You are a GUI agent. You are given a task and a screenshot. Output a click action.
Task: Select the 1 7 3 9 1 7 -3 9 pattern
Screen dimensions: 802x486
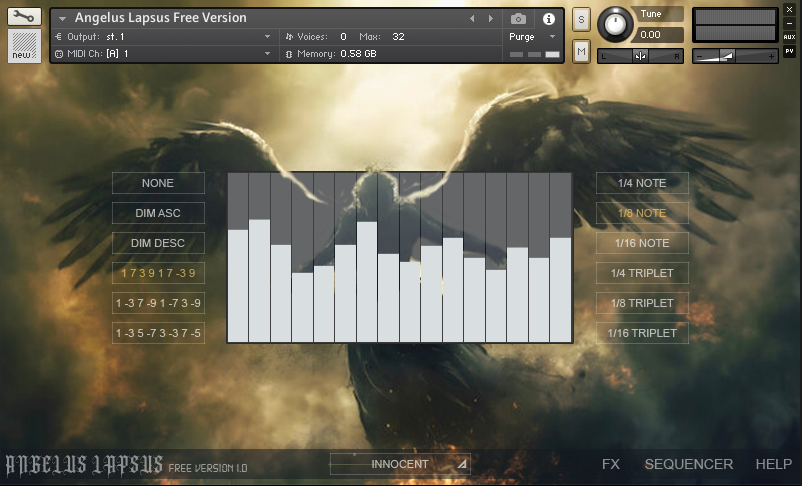coord(158,273)
